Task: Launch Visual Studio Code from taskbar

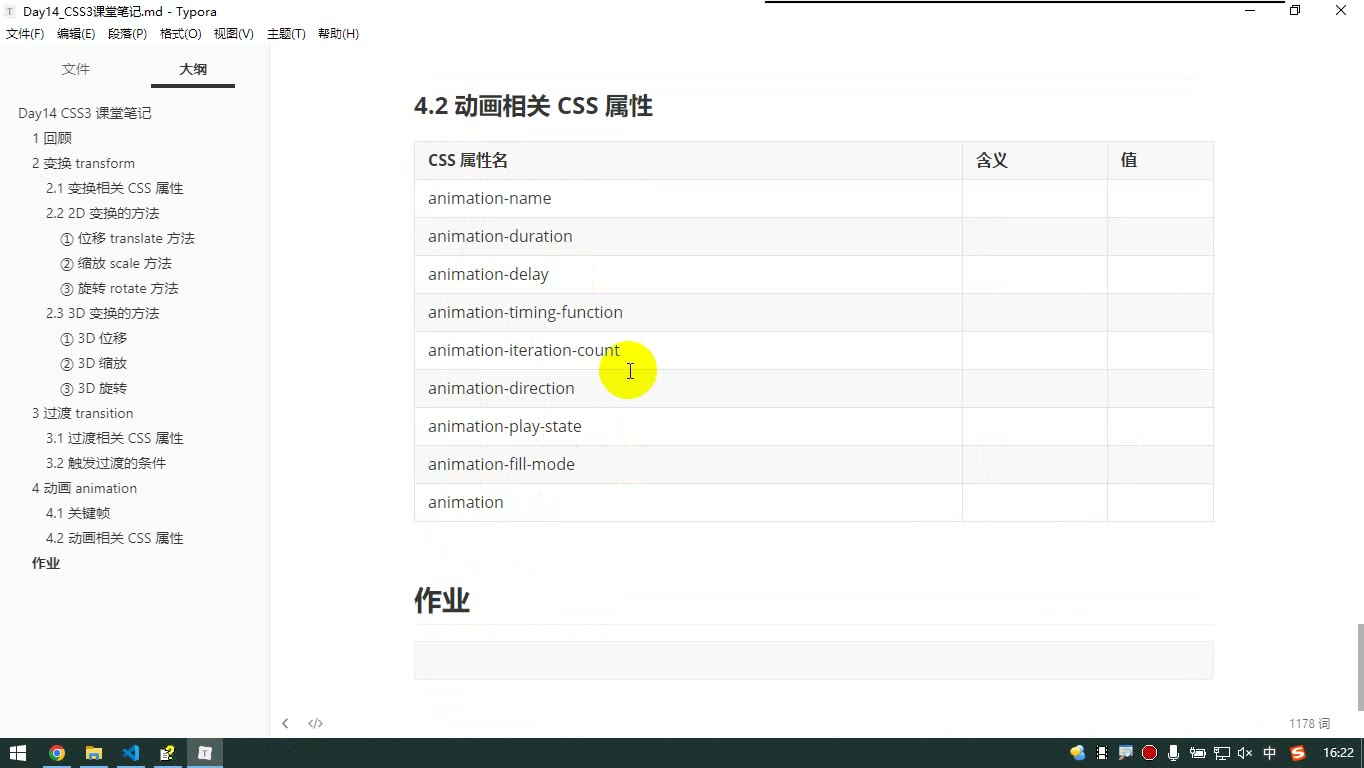Action: pyautogui.click(x=131, y=753)
